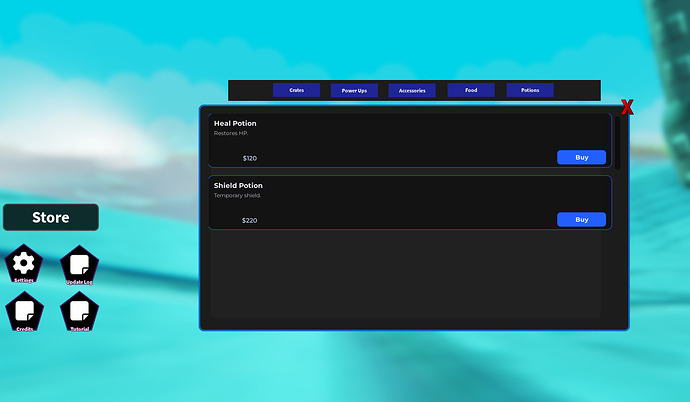The height and width of the screenshot is (402, 690).
Task: Click the 'Temporary shield.' description
Action: point(237,195)
